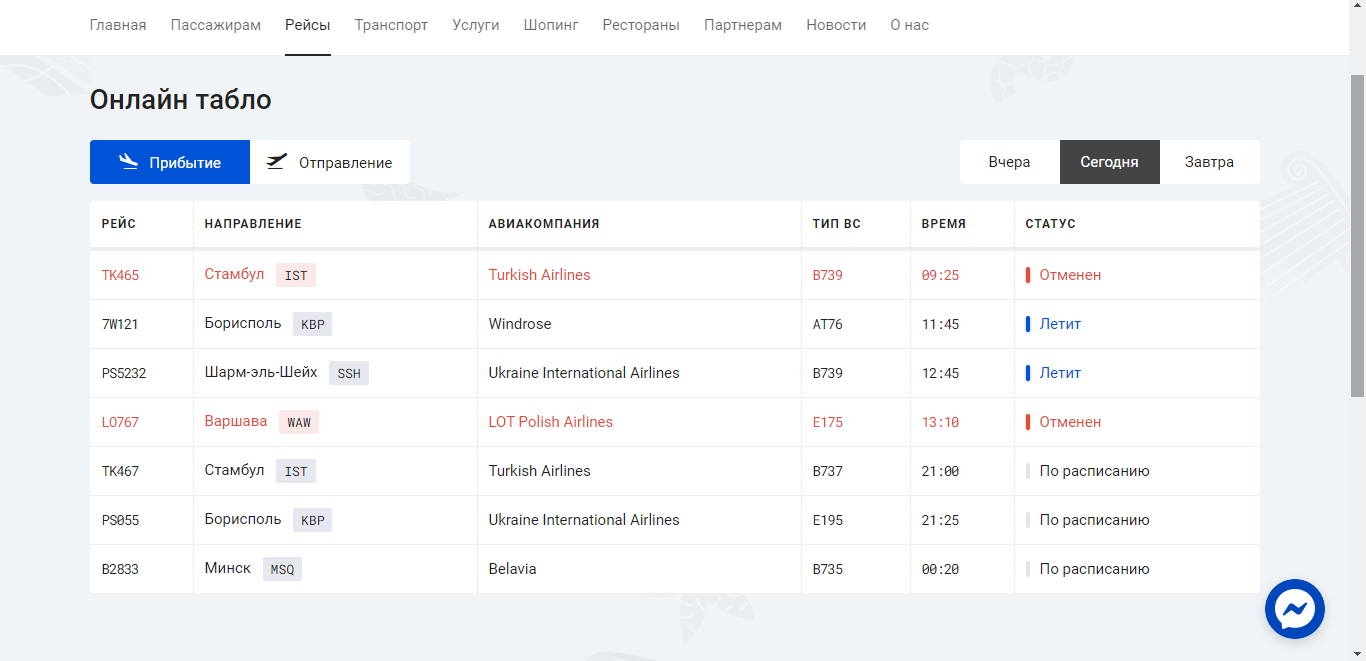Click the KBP badge in 7W121 row
The image size is (1366, 661).
[313, 324]
